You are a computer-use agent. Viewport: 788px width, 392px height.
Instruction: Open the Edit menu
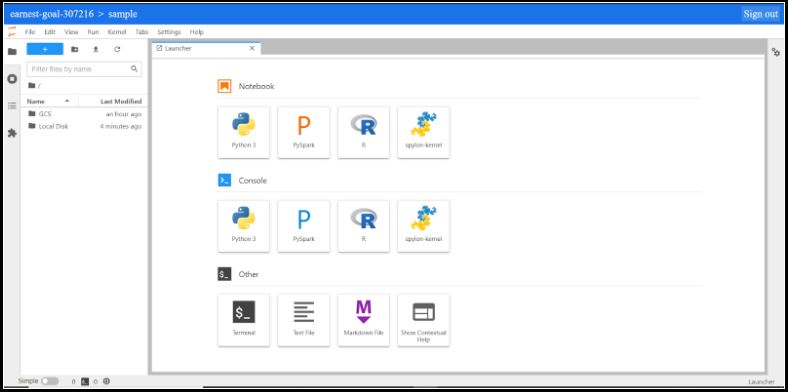click(x=50, y=32)
